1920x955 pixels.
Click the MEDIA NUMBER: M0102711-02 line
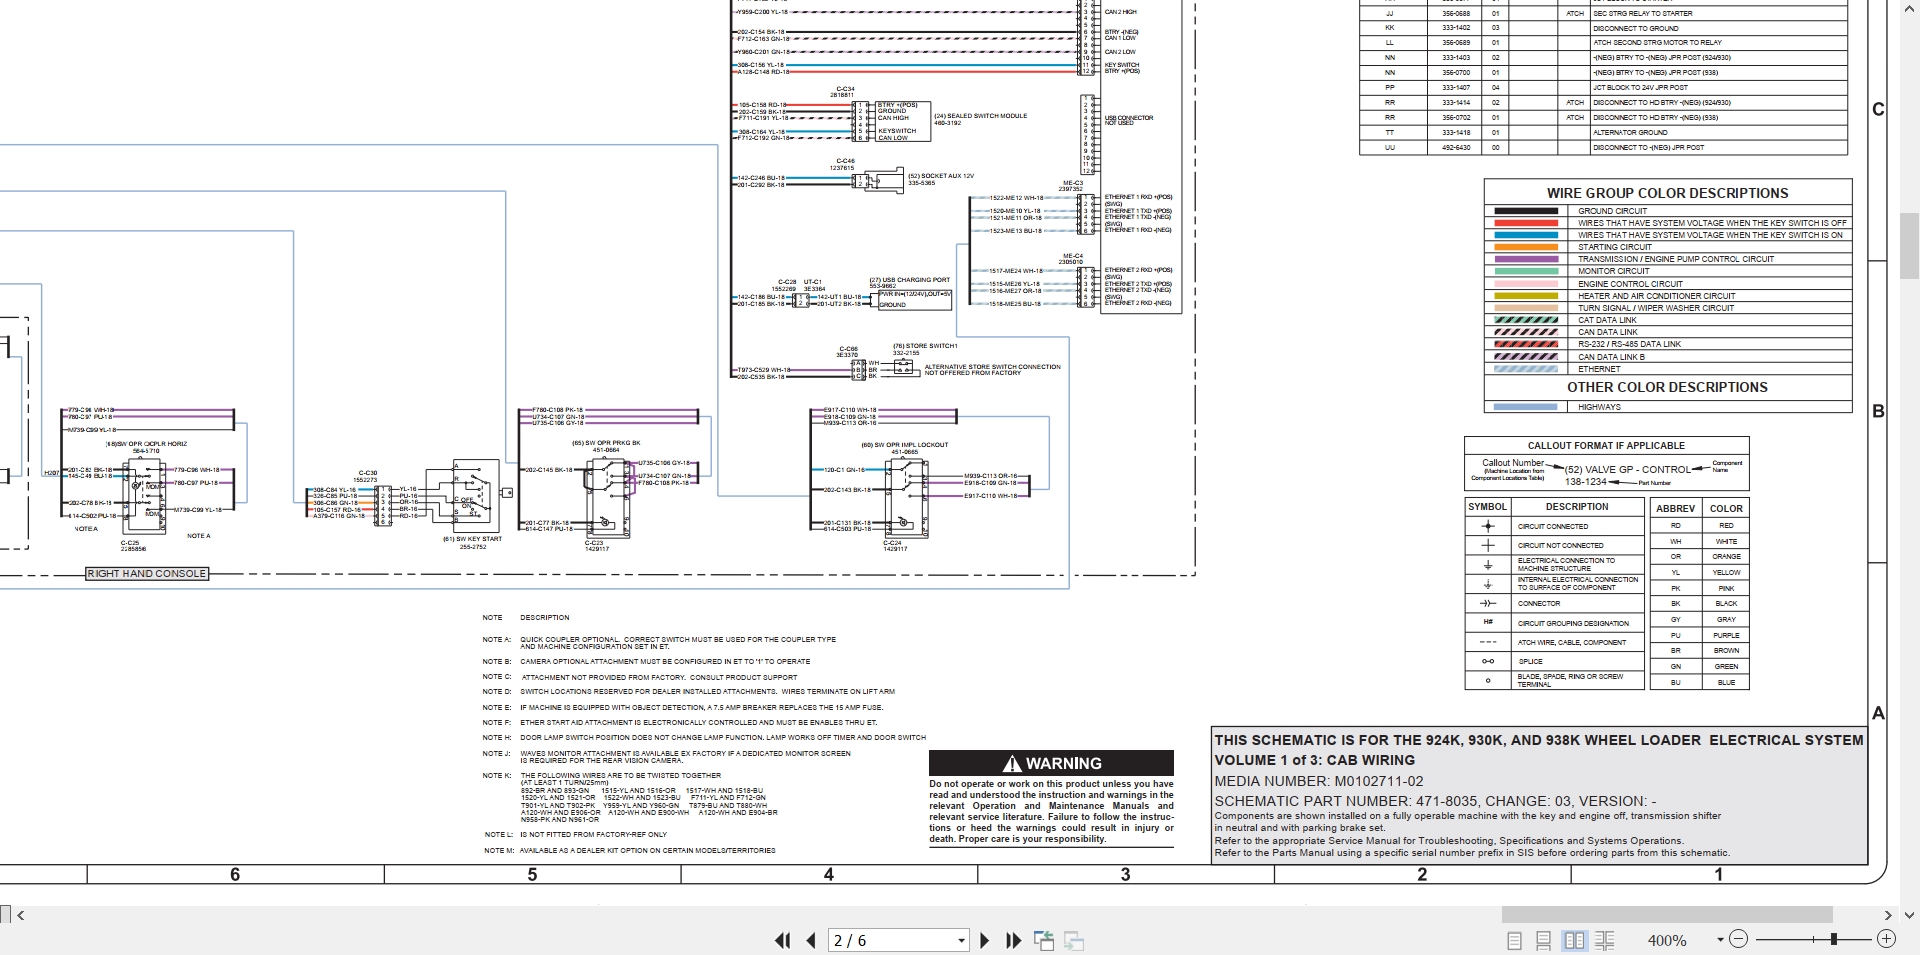click(1318, 781)
